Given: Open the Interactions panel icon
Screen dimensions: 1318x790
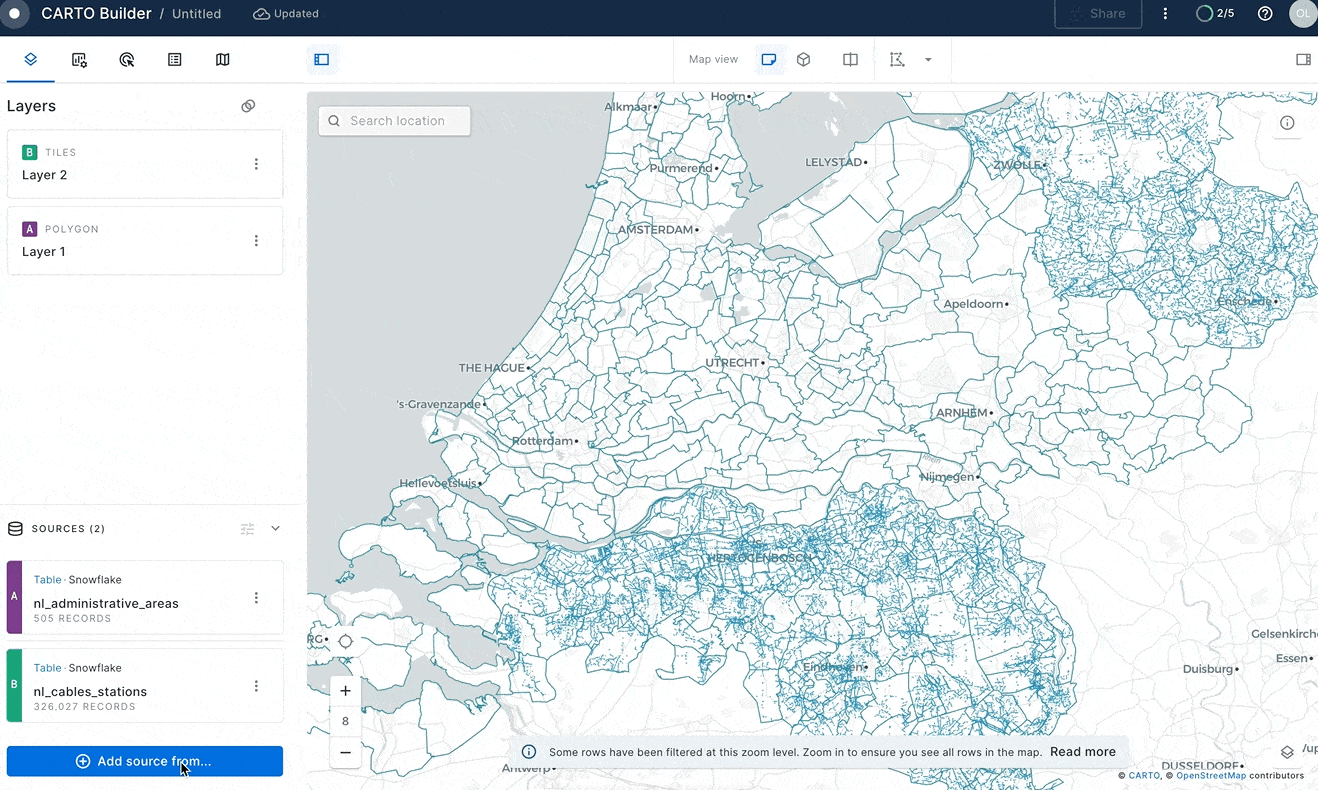Looking at the screenshot, I should pyautogui.click(x=127, y=59).
